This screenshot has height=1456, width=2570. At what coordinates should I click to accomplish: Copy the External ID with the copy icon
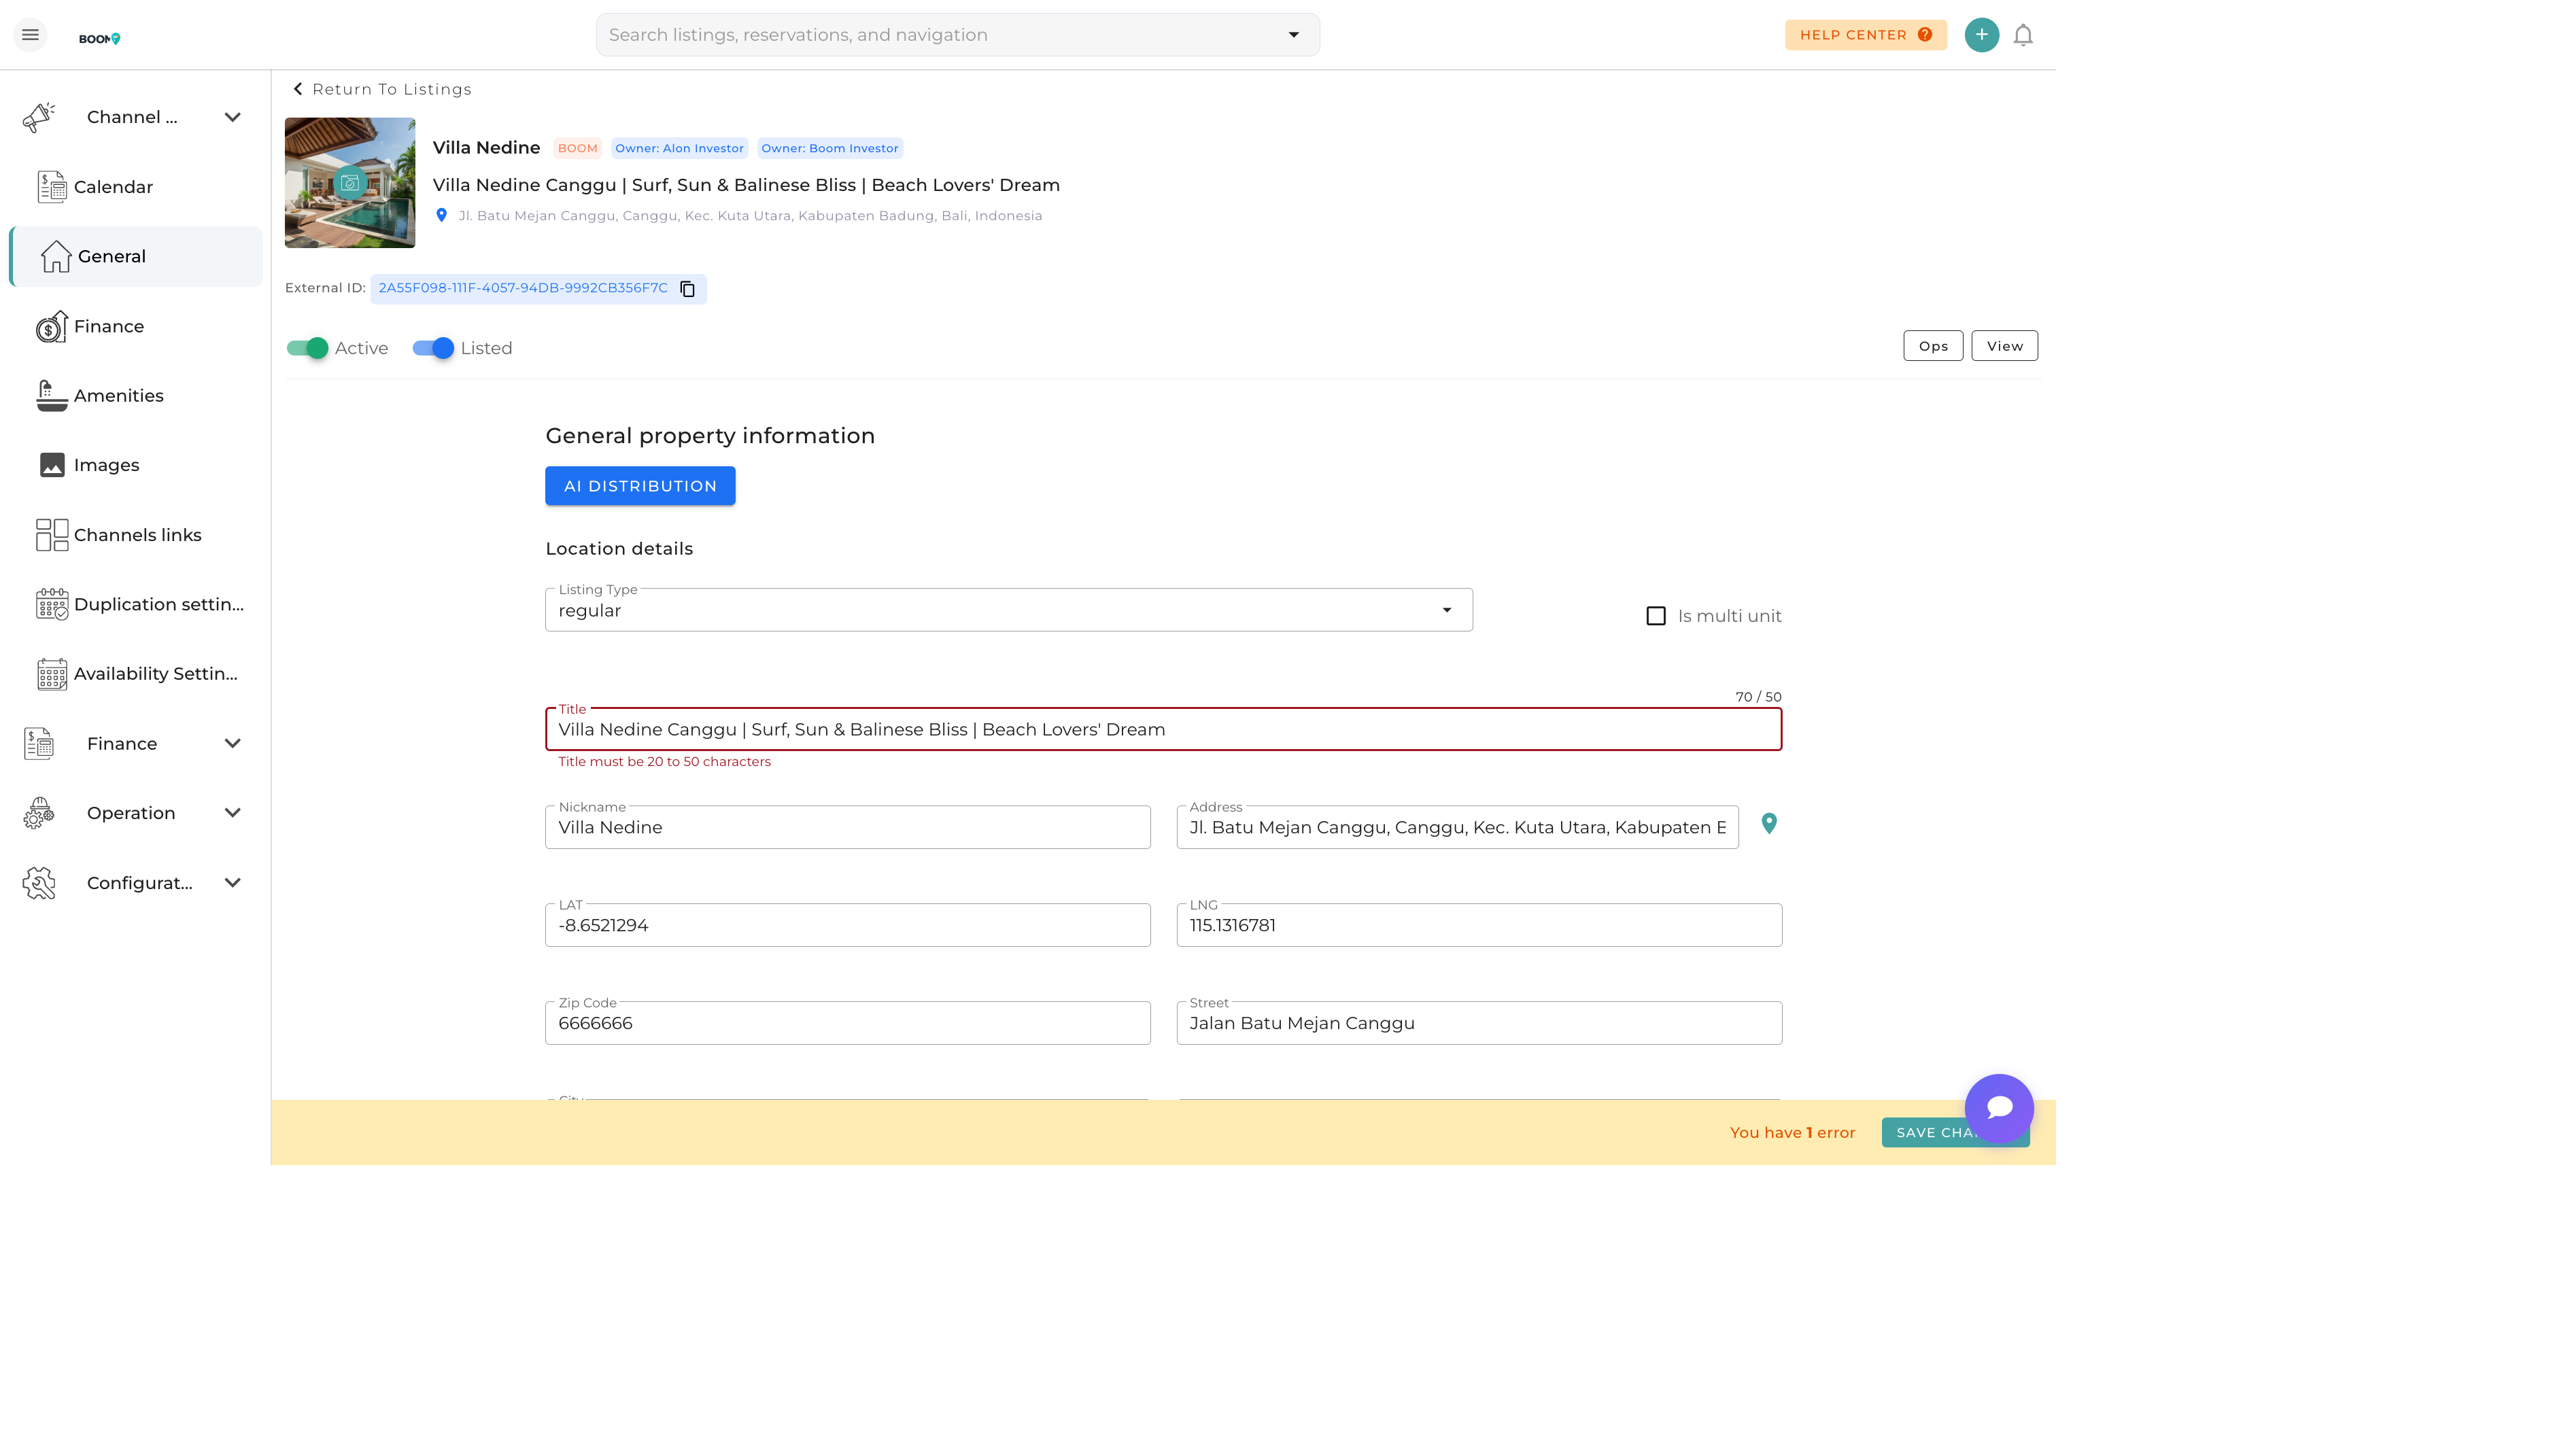pos(687,289)
